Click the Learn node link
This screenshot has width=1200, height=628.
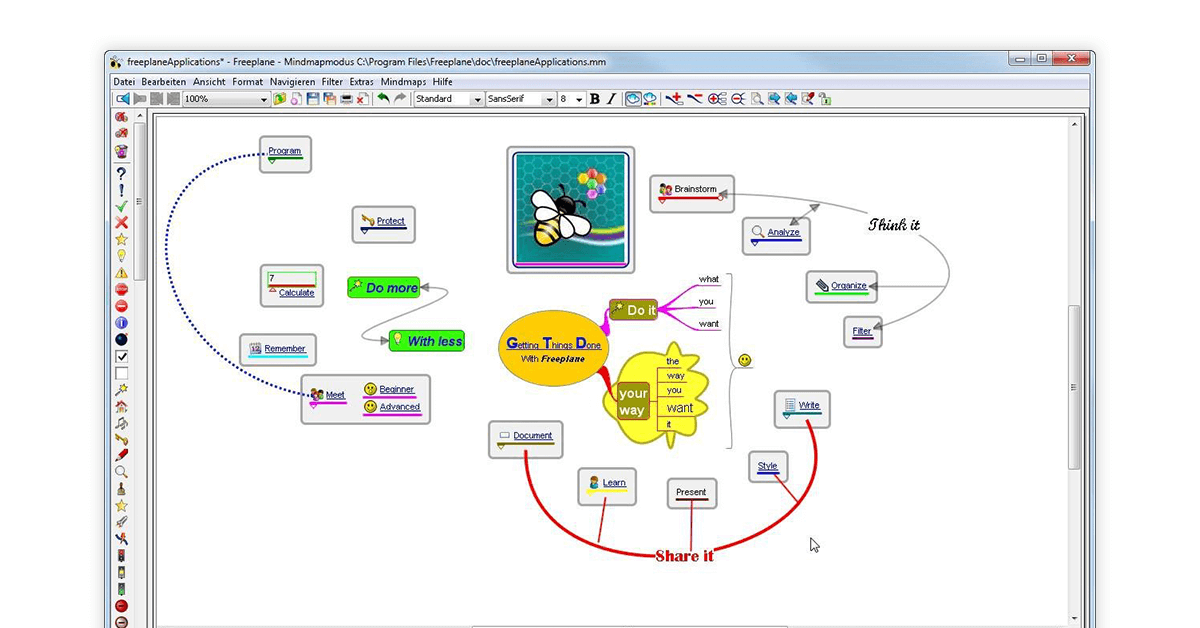[614, 483]
